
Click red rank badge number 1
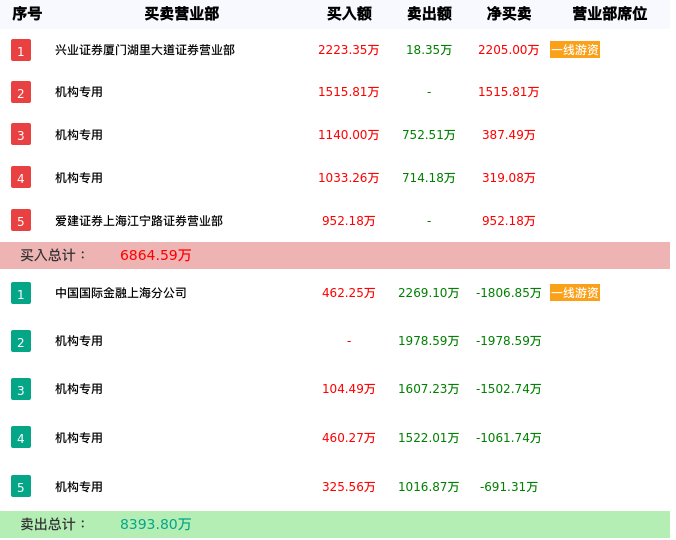click(x=21, y=50)
